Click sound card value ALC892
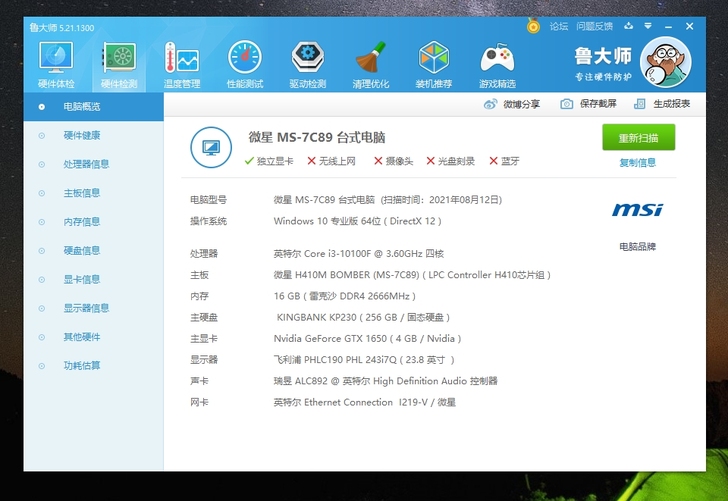The height and width of the screenshot is (501, 728). tap(385, 381)
